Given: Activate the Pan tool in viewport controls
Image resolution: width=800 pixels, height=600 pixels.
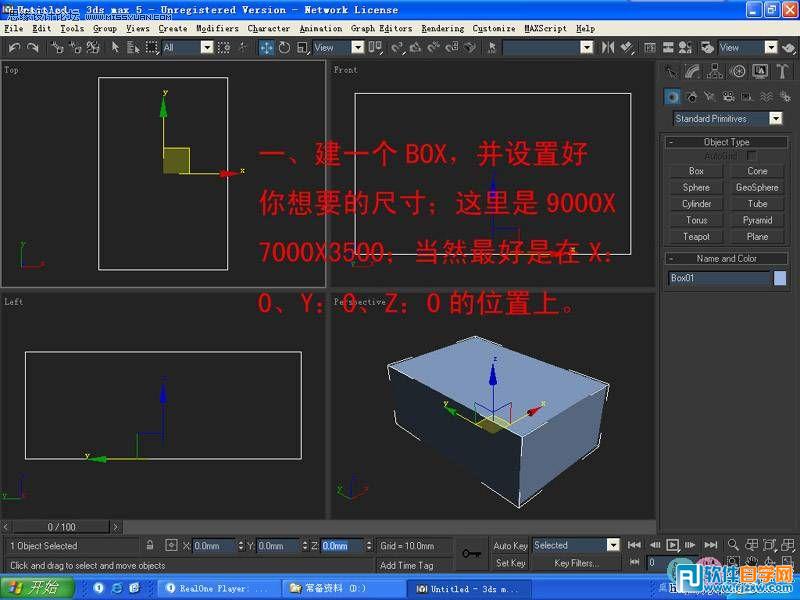Looking at the screenshot, I should [752, 561].
